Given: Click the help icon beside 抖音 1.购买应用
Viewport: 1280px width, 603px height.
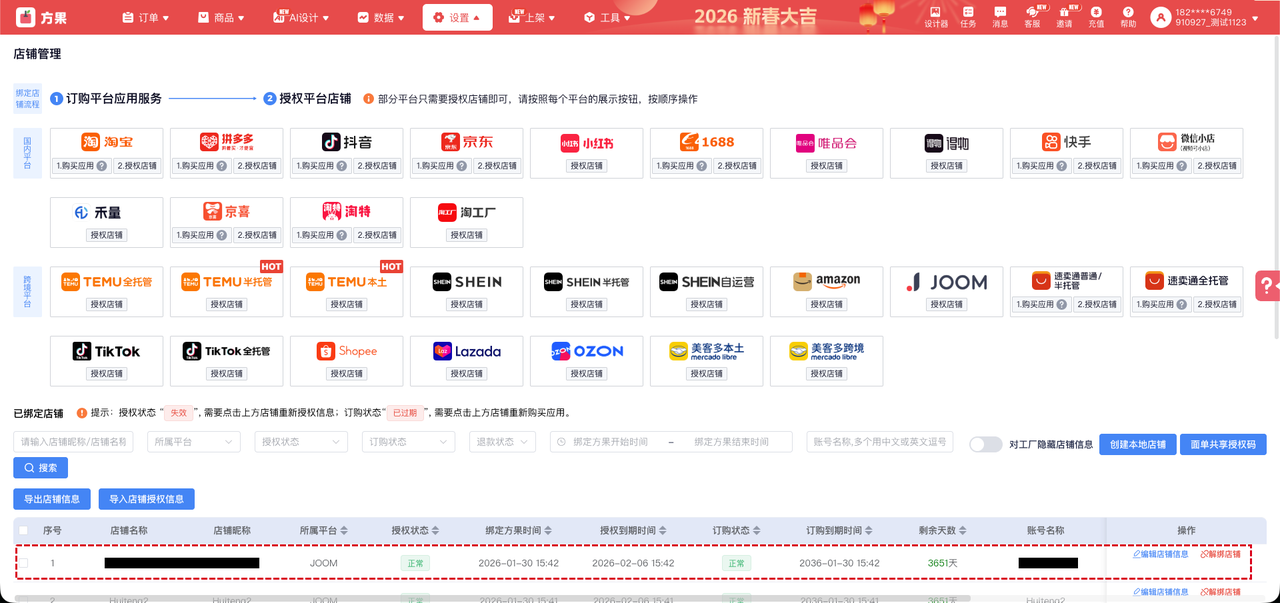Looking at the screenshot, I should click(341, 166).
